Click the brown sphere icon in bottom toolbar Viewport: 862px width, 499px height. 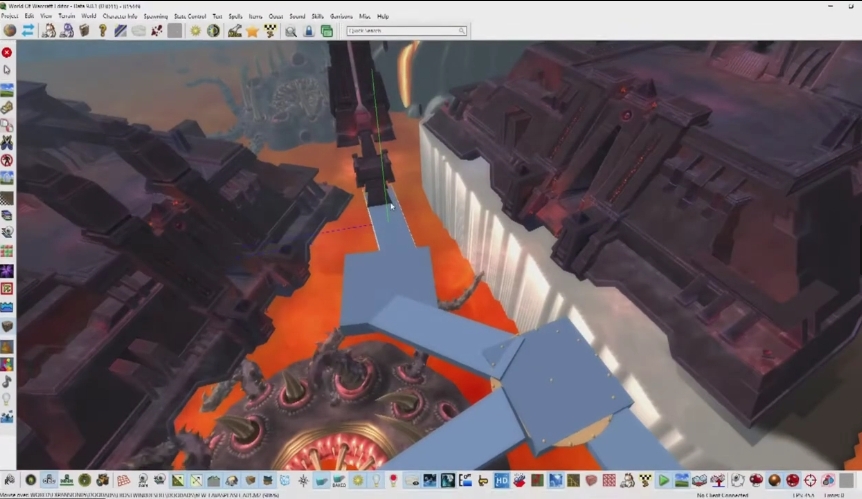coord(774,481)
